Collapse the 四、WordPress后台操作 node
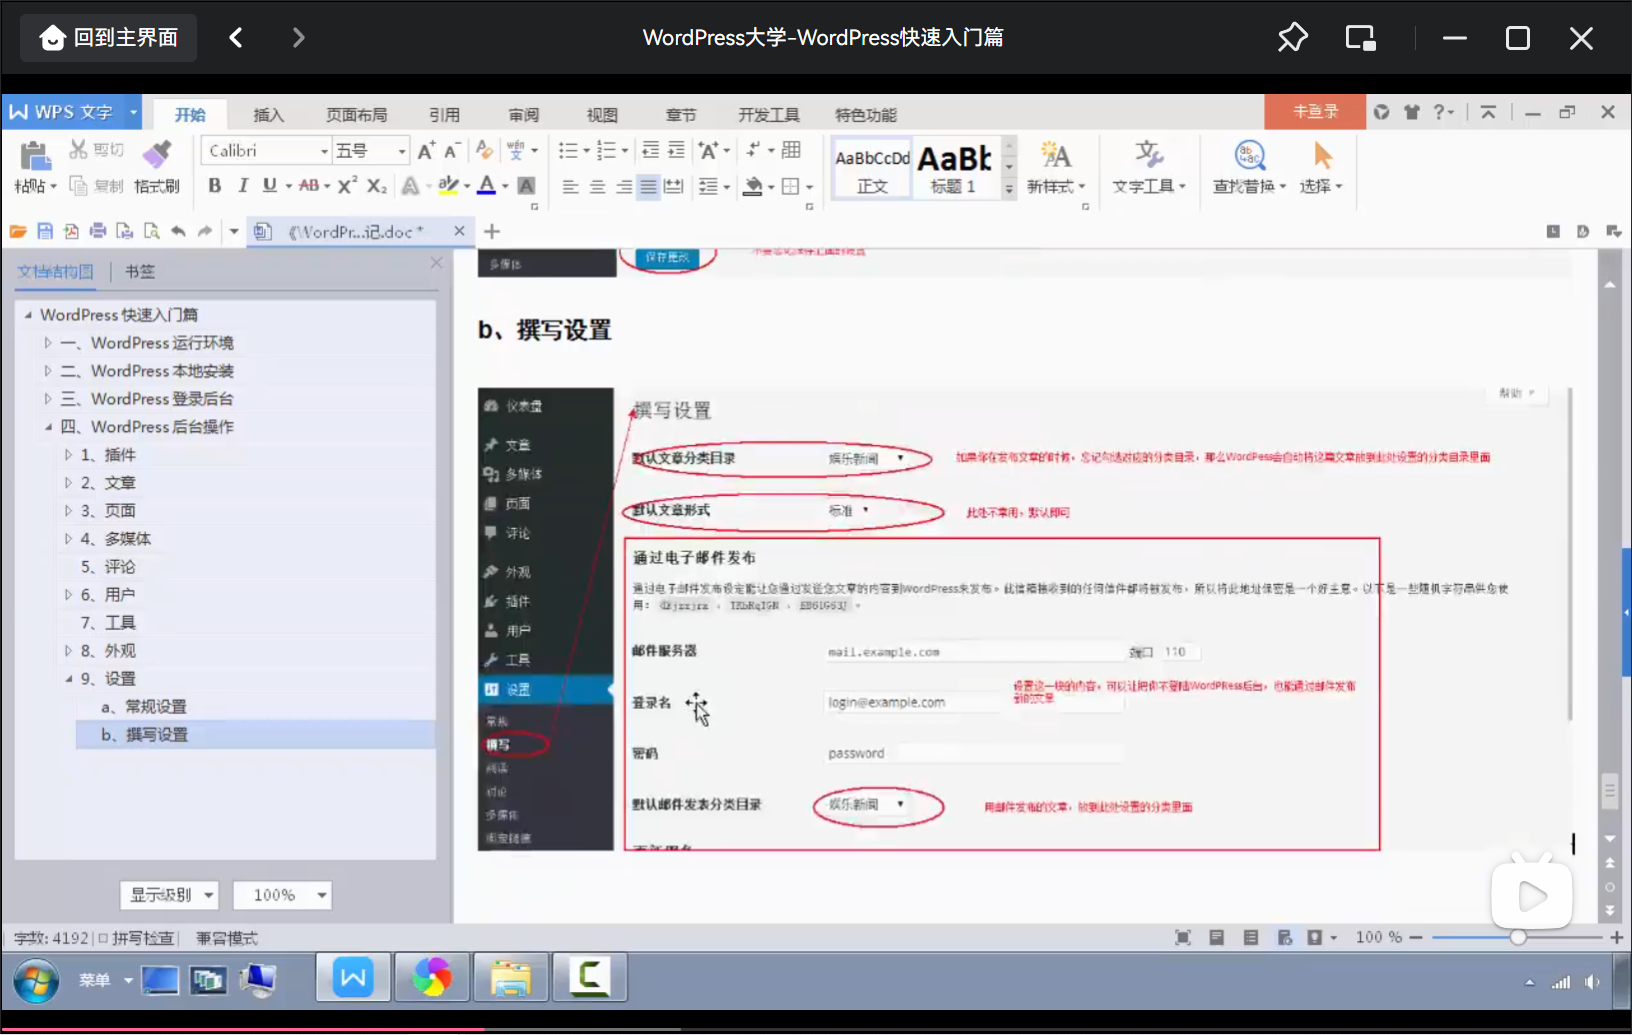This screenshot has width=1632, height=1035. (x=47, y=427)
